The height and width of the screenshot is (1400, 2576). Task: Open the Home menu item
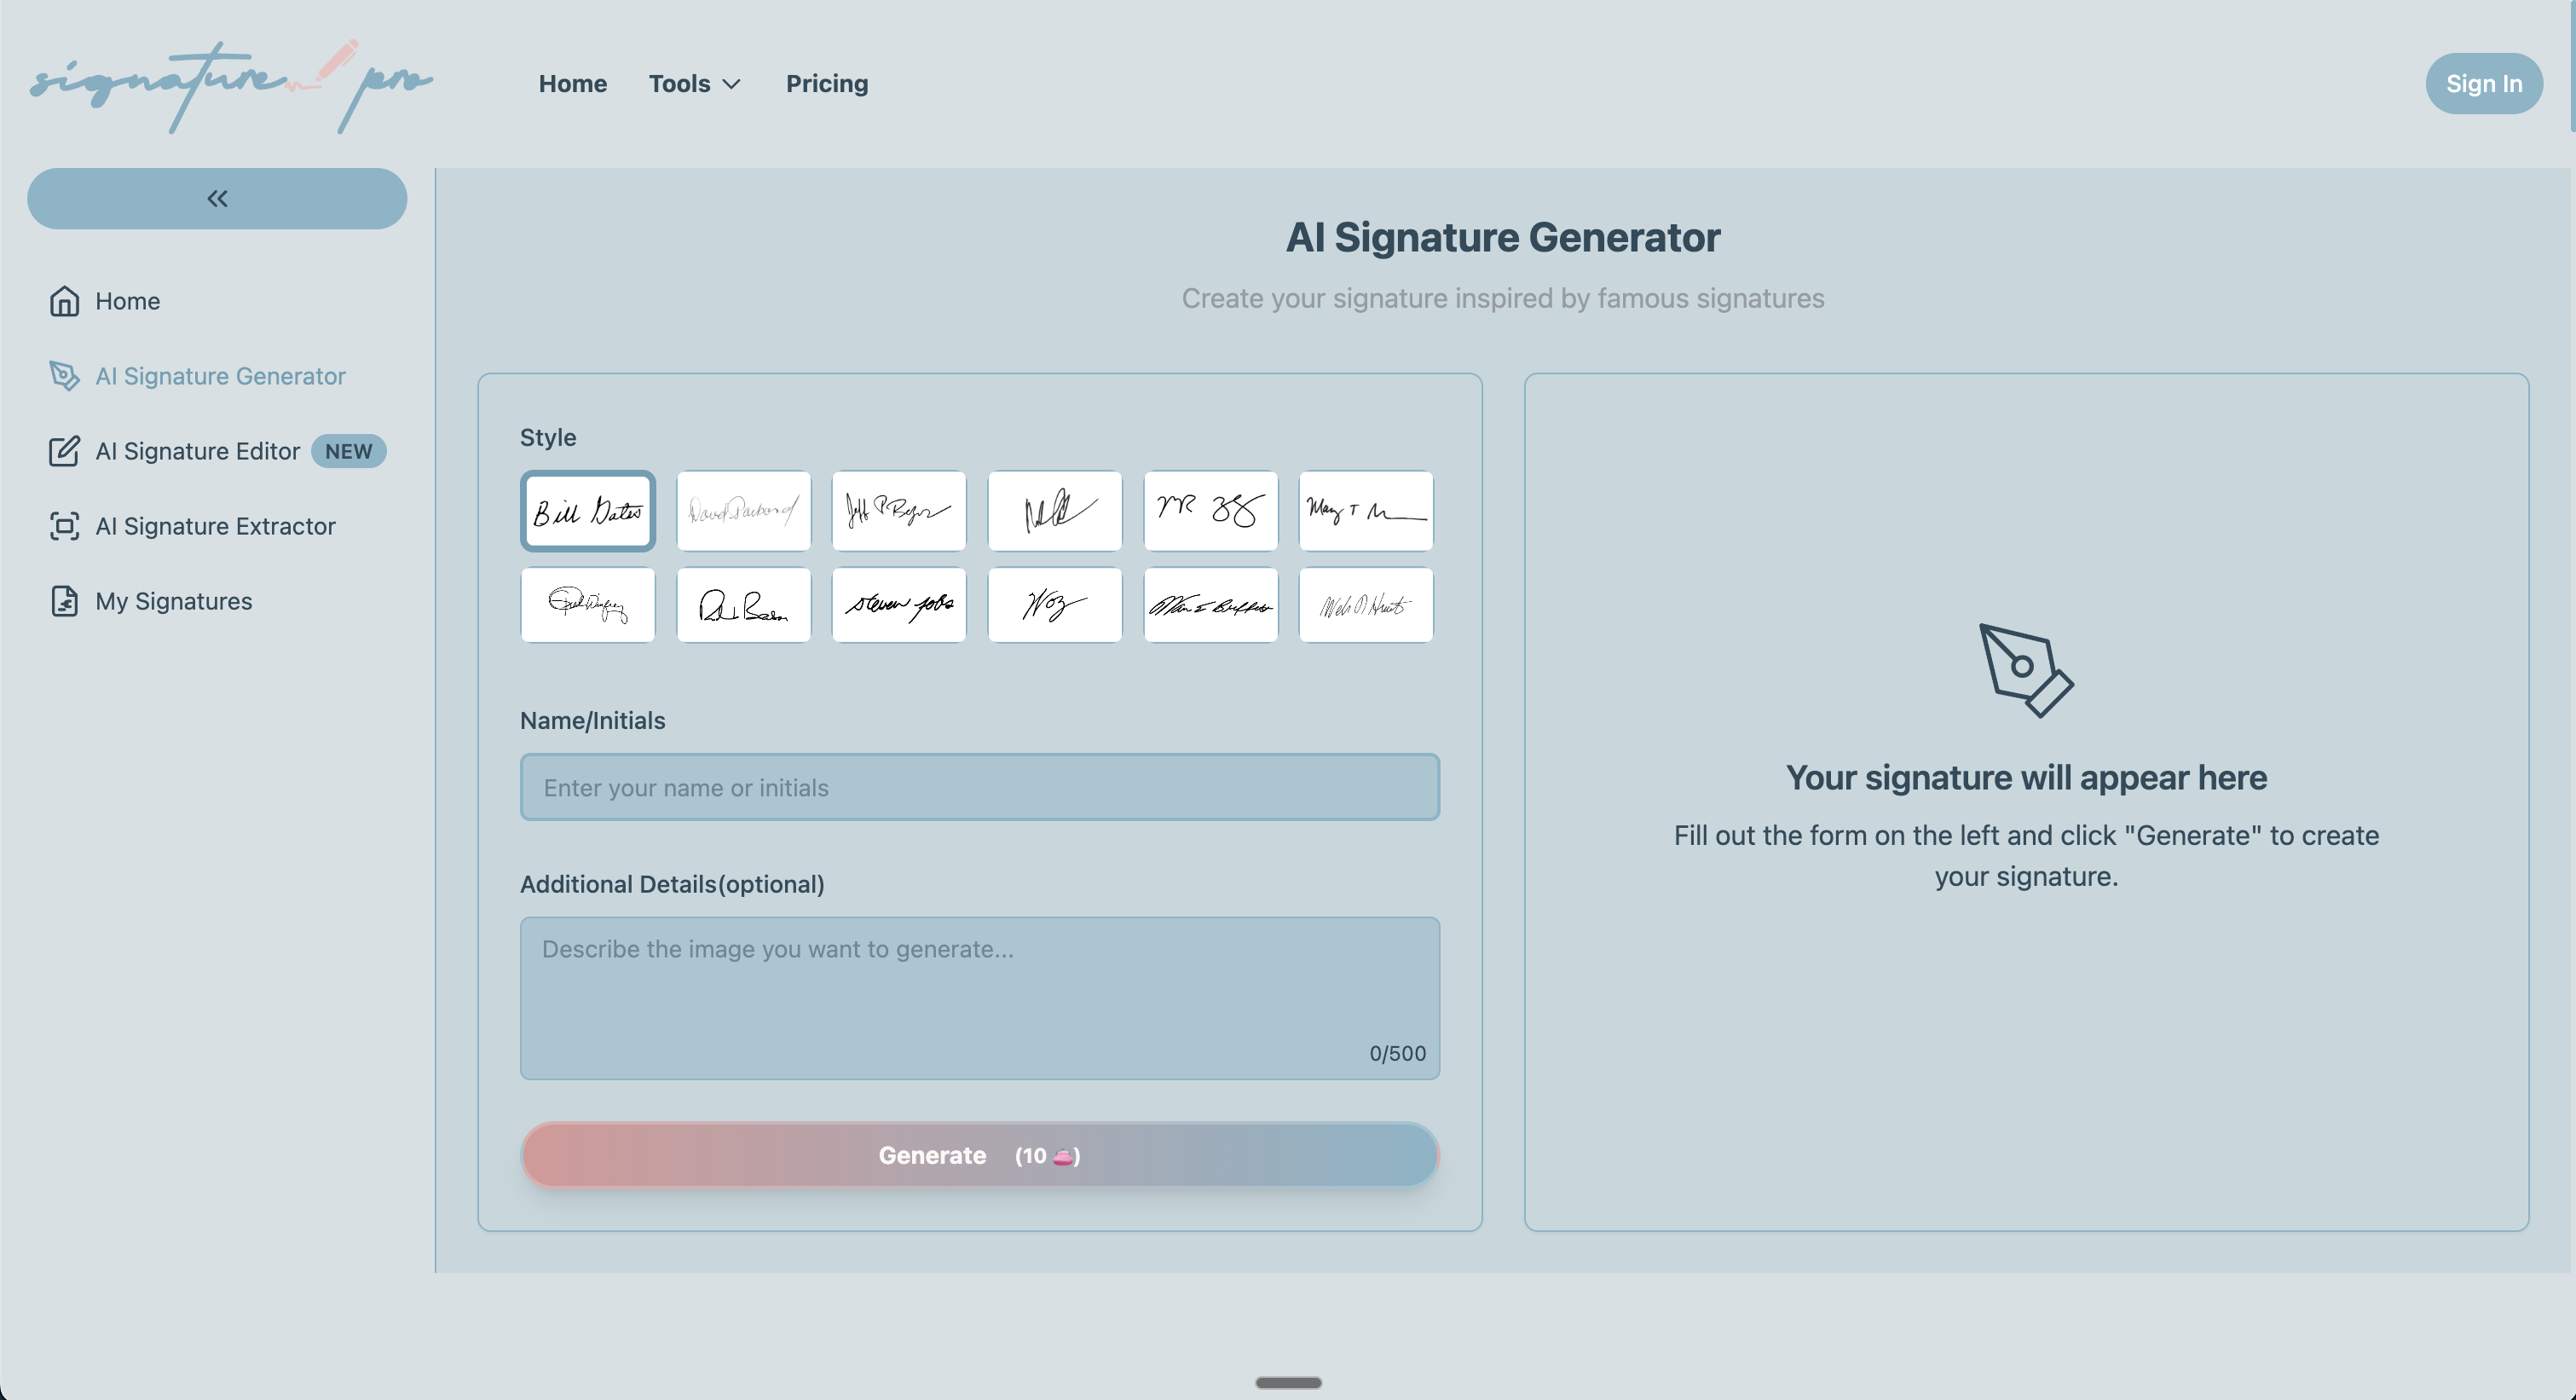[572, 84]
